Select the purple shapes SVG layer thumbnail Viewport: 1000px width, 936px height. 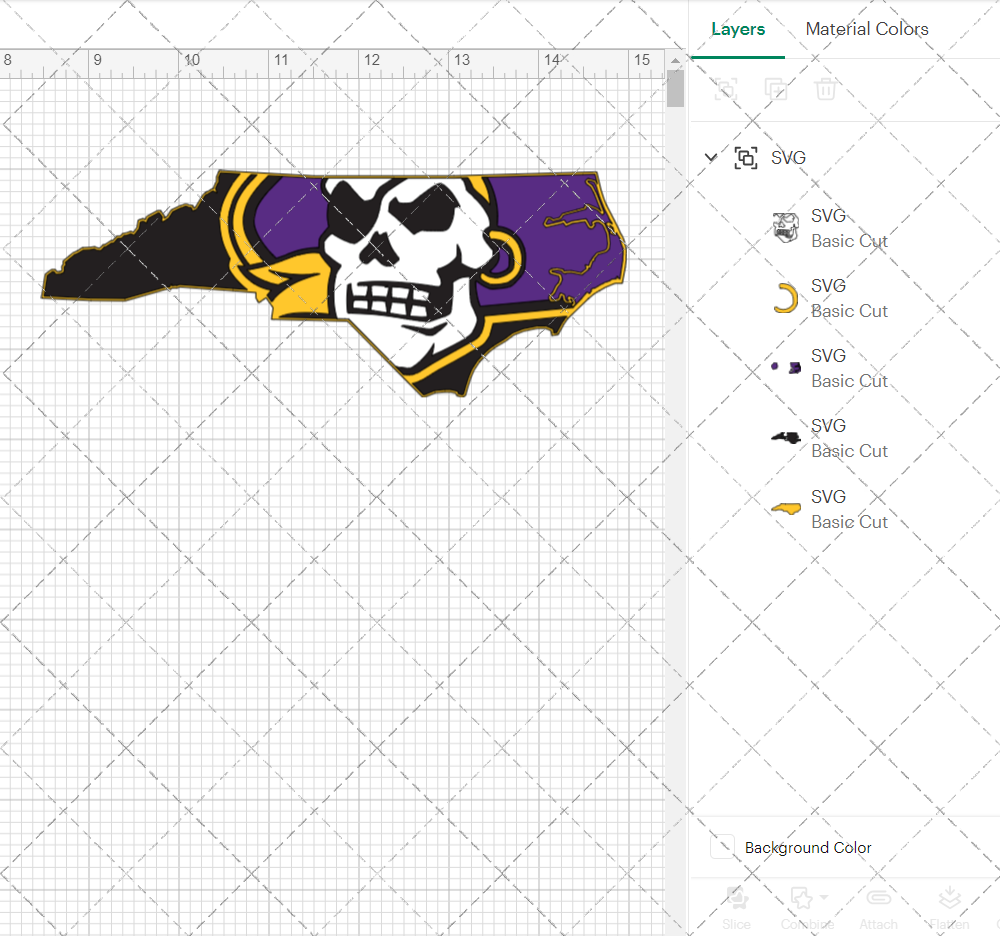[786, 367]
